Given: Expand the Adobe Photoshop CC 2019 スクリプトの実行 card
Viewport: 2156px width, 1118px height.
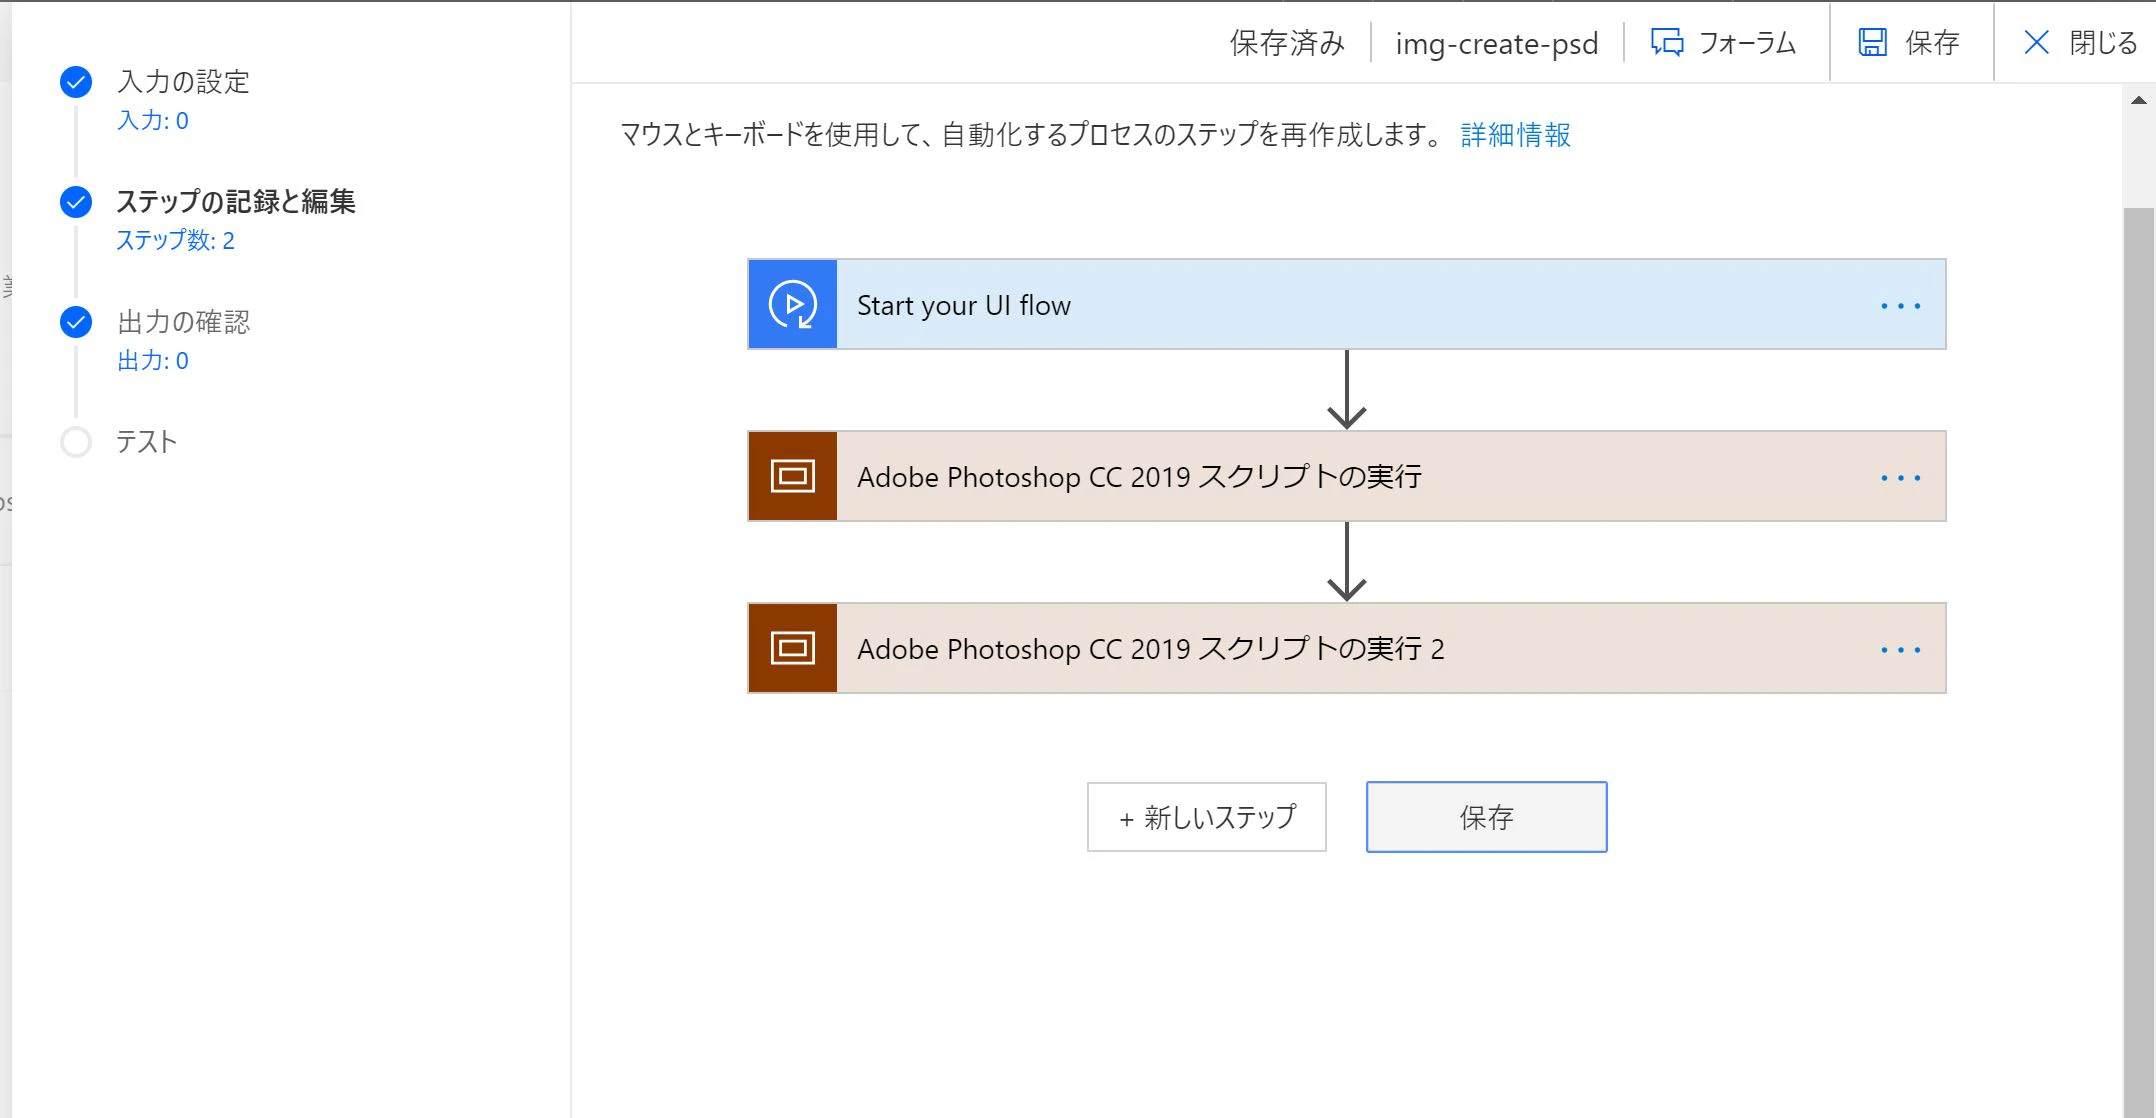Looking at the screenshot, I should [1347, 476].
